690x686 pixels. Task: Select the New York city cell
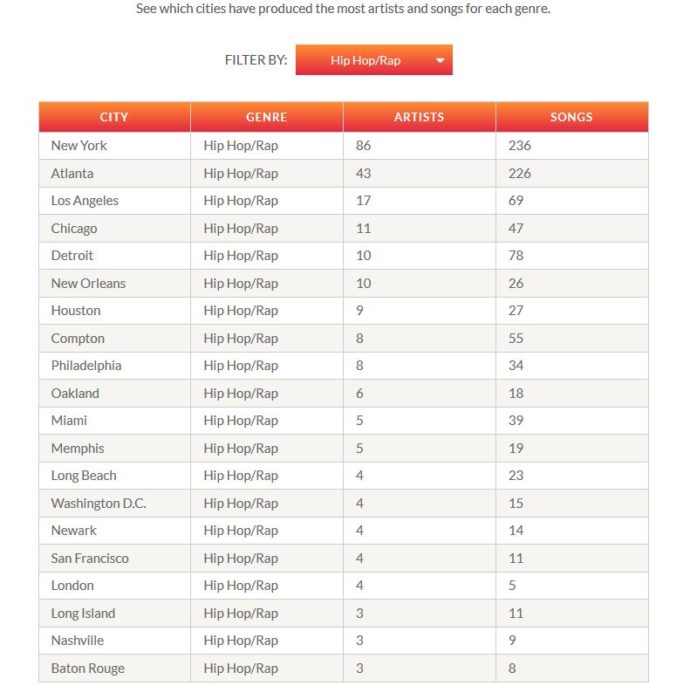point(114,146)
